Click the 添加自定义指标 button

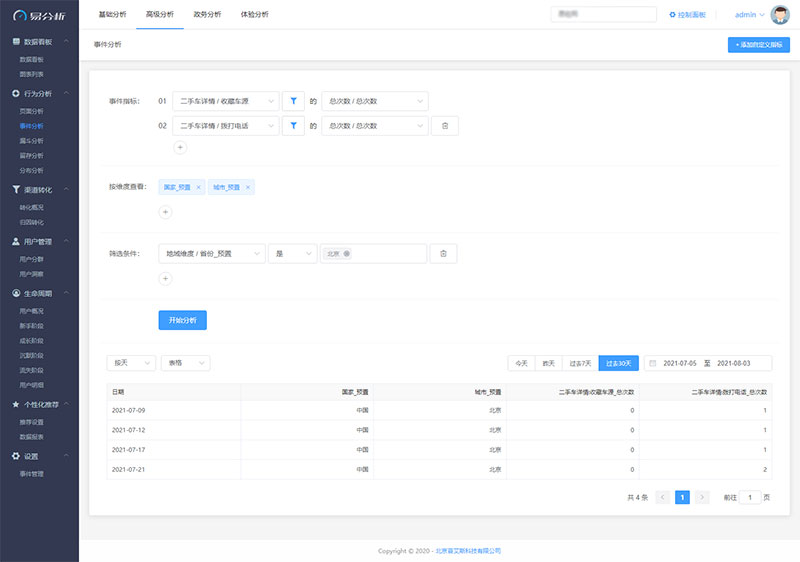pyautogui.click(x=759, y=45)
